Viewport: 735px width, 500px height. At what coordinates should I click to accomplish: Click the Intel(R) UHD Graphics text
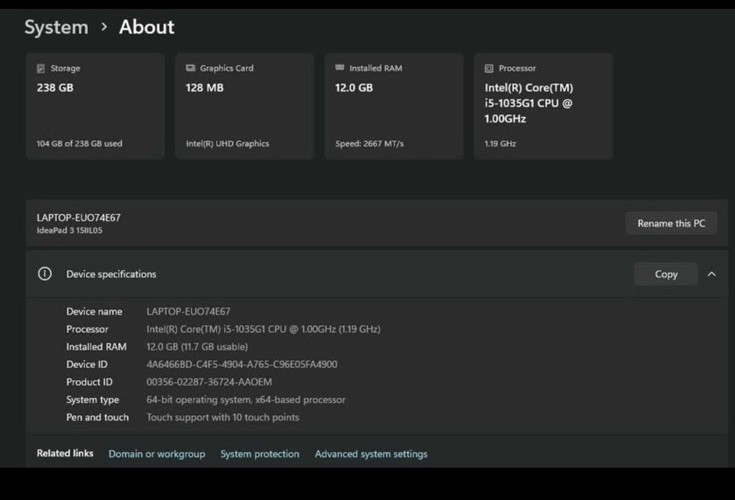[x=227, y=143]
